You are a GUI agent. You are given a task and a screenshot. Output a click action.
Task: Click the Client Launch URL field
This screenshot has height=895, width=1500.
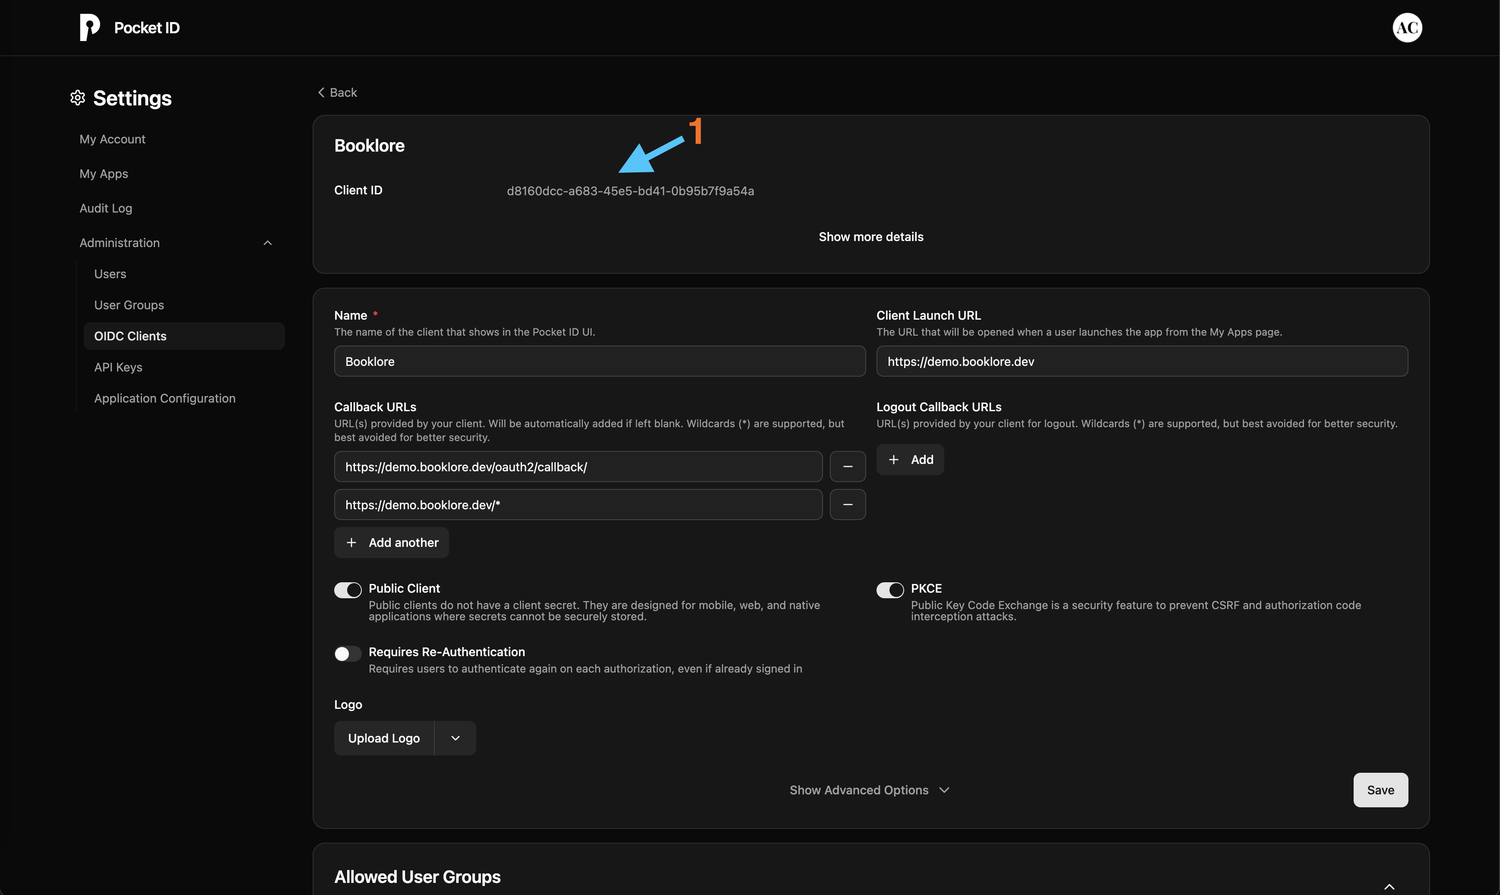pos(1142,362)
